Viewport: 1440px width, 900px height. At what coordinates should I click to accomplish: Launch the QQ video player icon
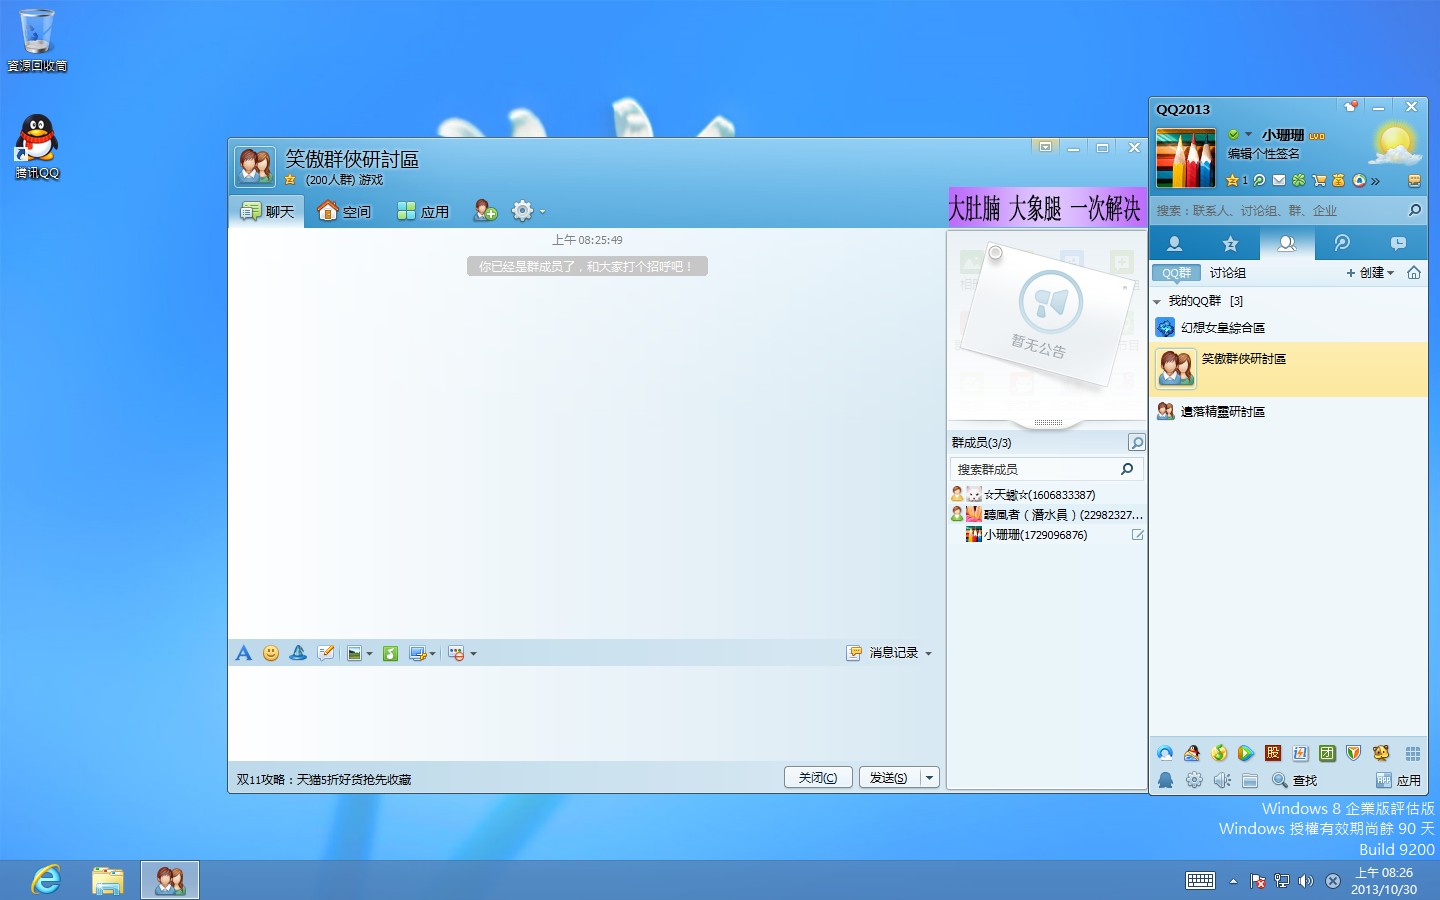1245,753
